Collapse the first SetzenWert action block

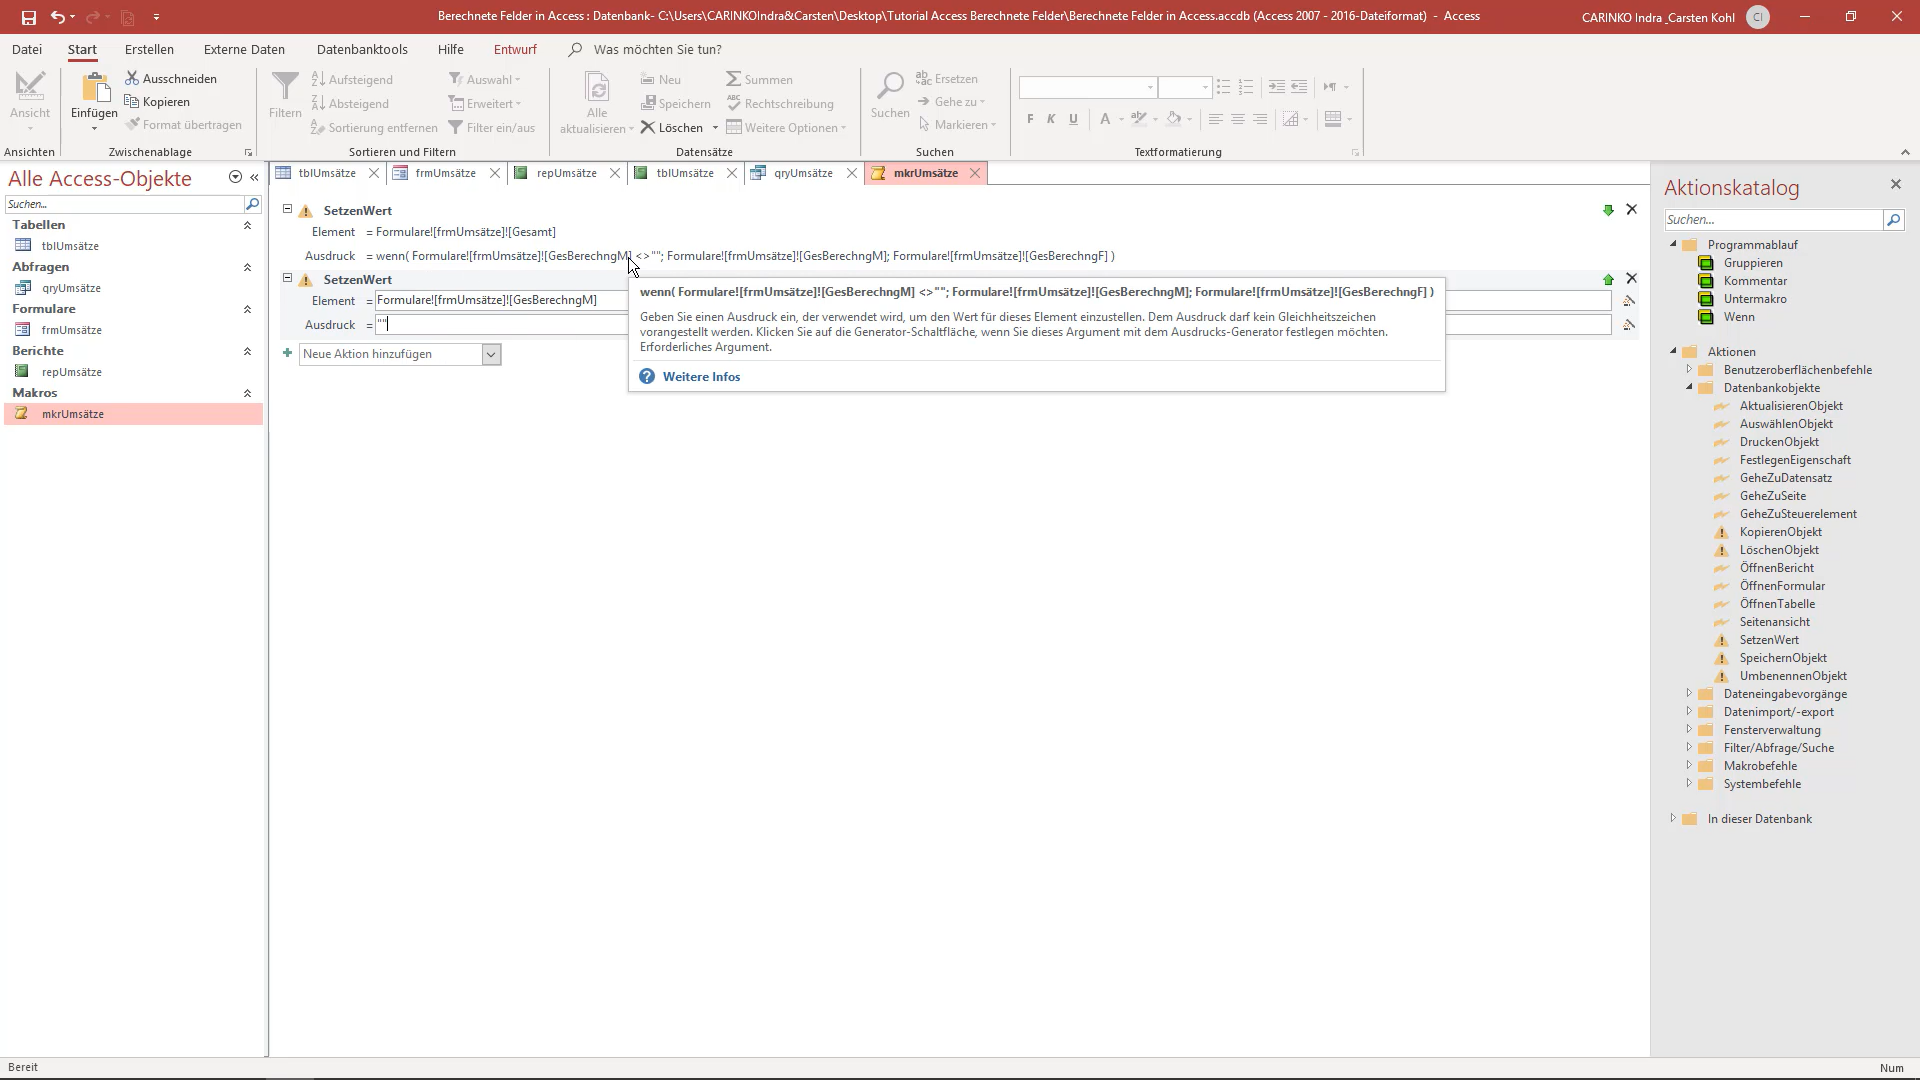point(287,209)
